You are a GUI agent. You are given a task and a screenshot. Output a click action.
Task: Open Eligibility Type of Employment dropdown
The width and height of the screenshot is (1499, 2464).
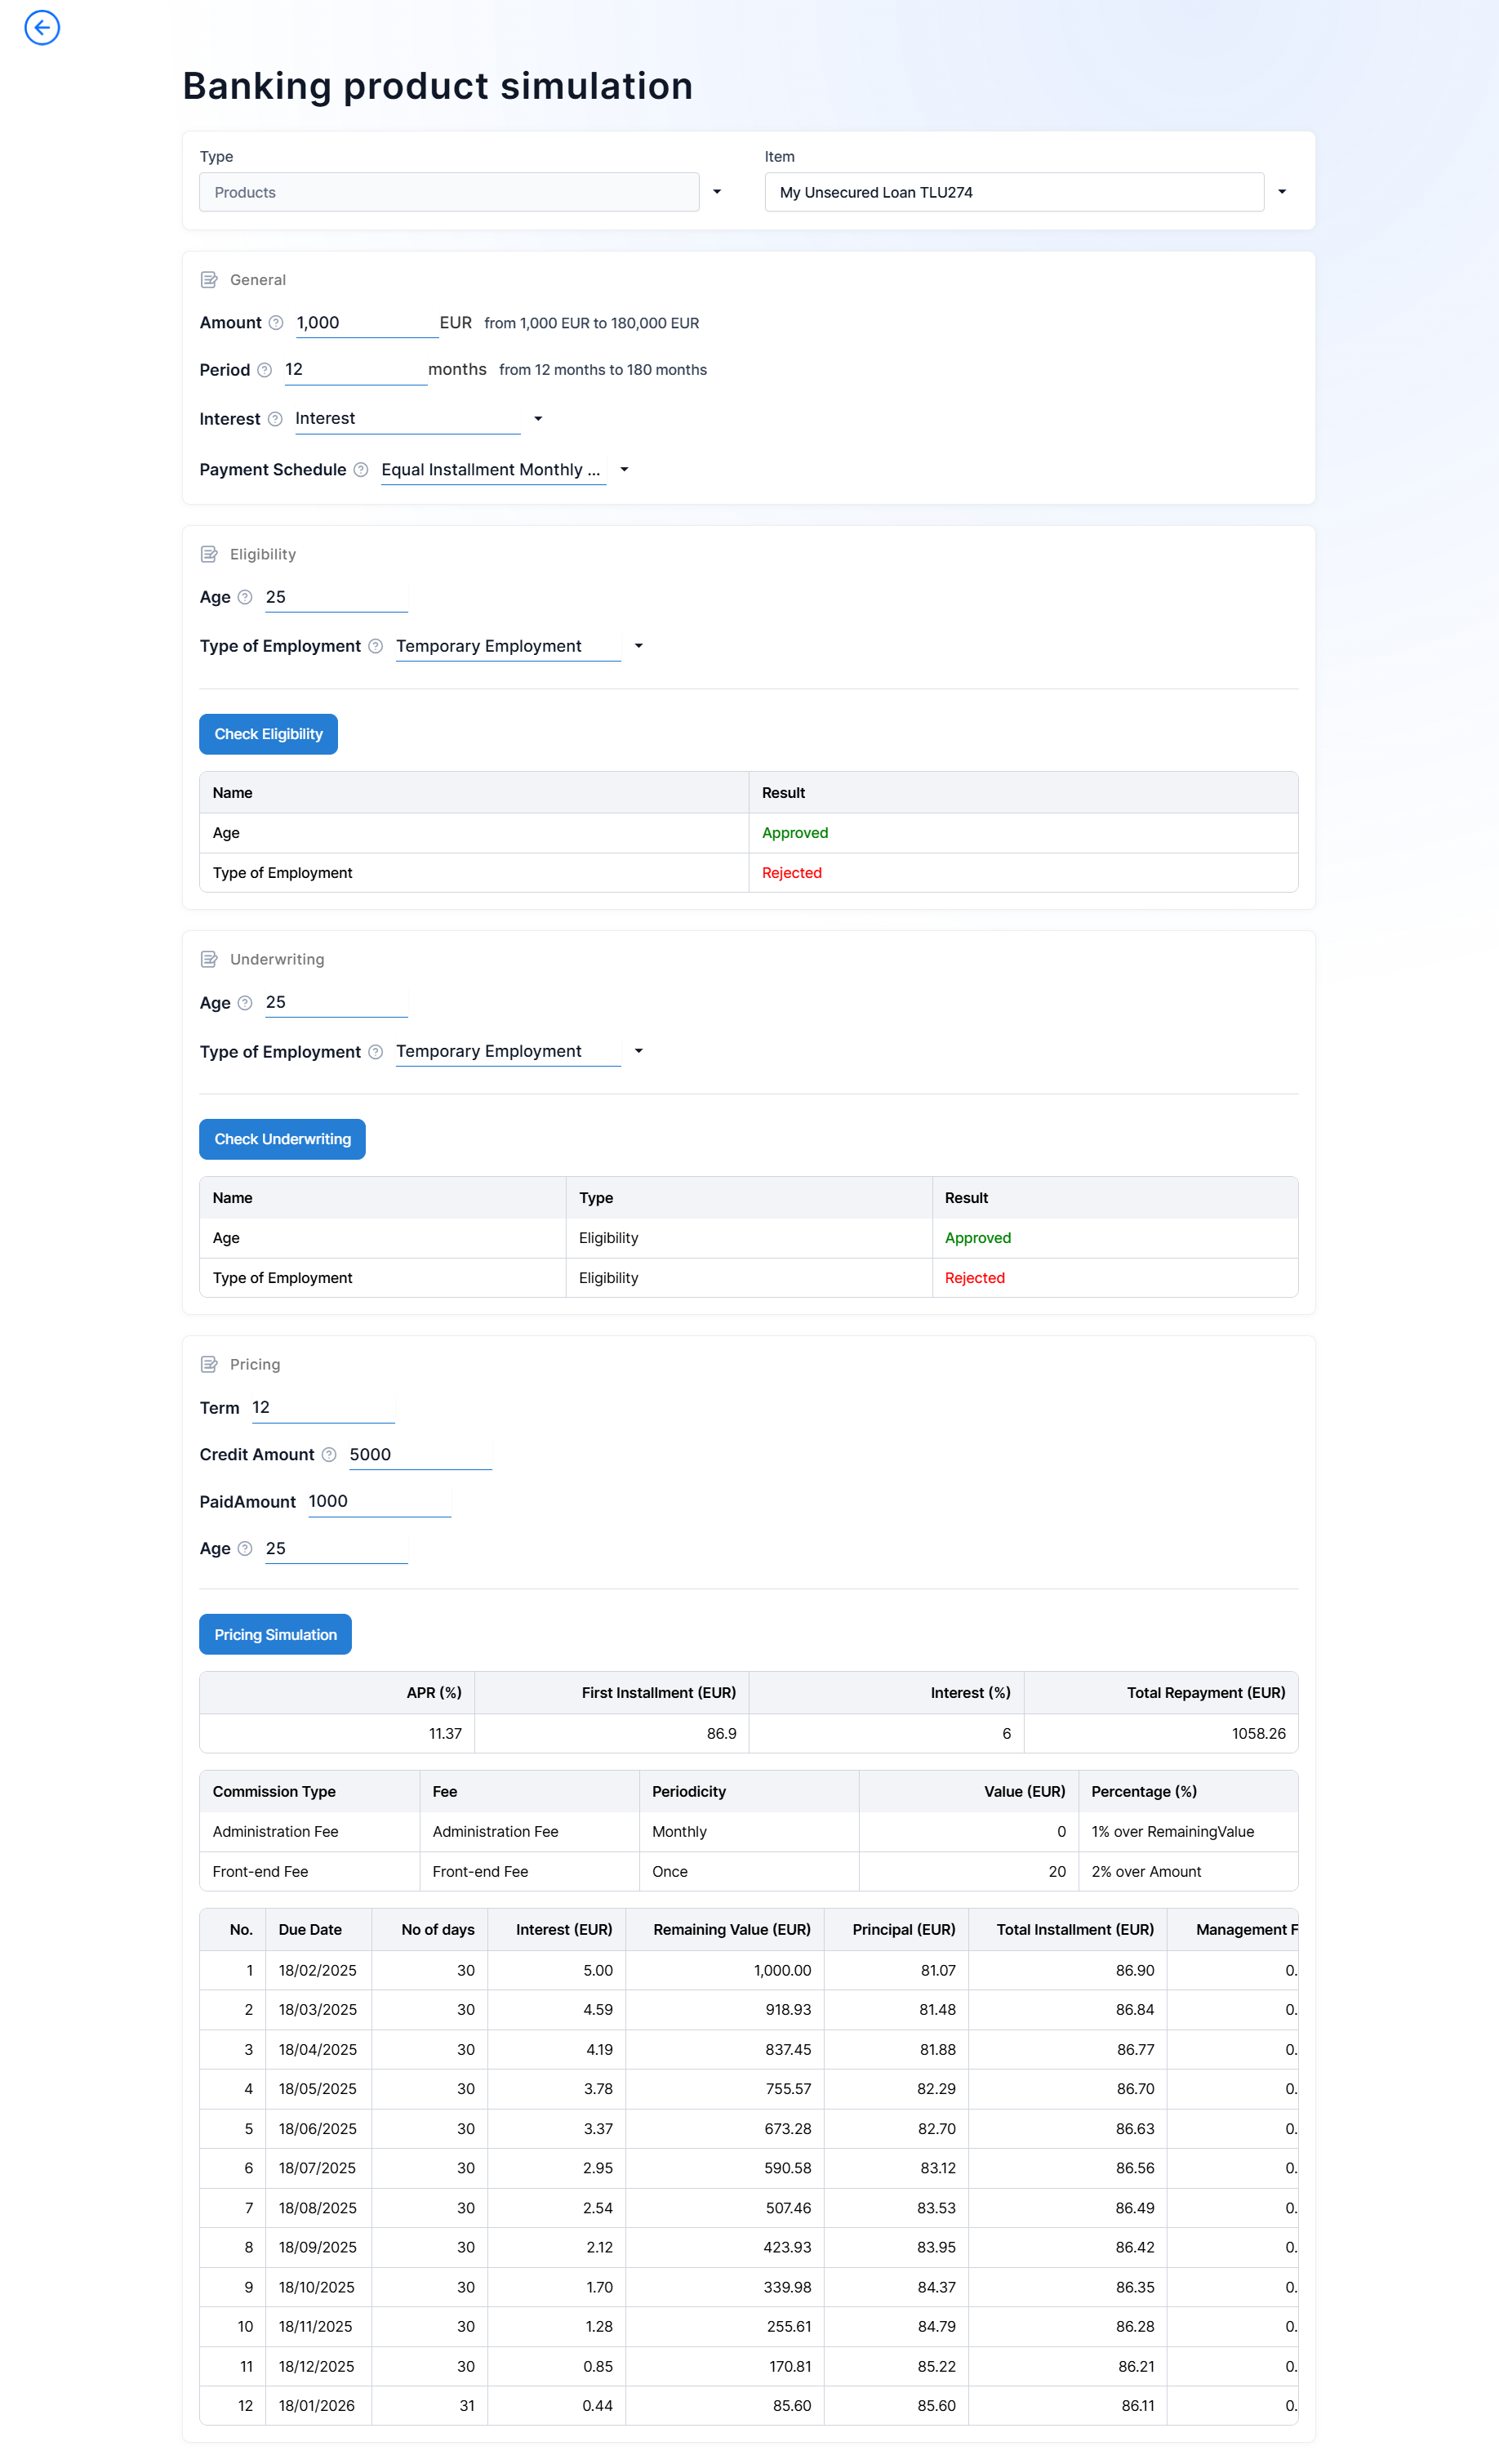pyautogui.click(x=638, y=646)
